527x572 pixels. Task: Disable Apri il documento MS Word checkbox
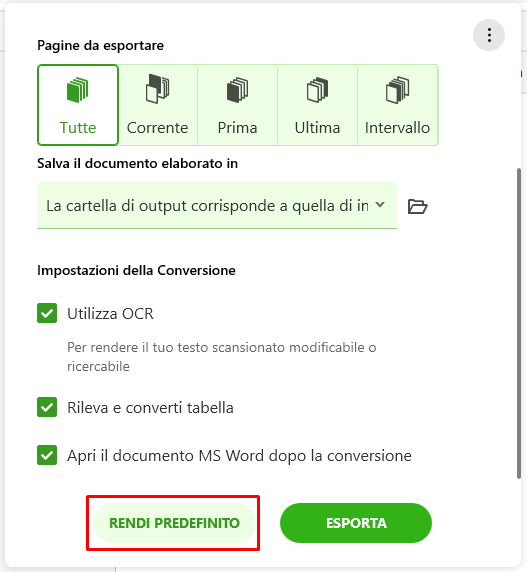click(47, 455)
